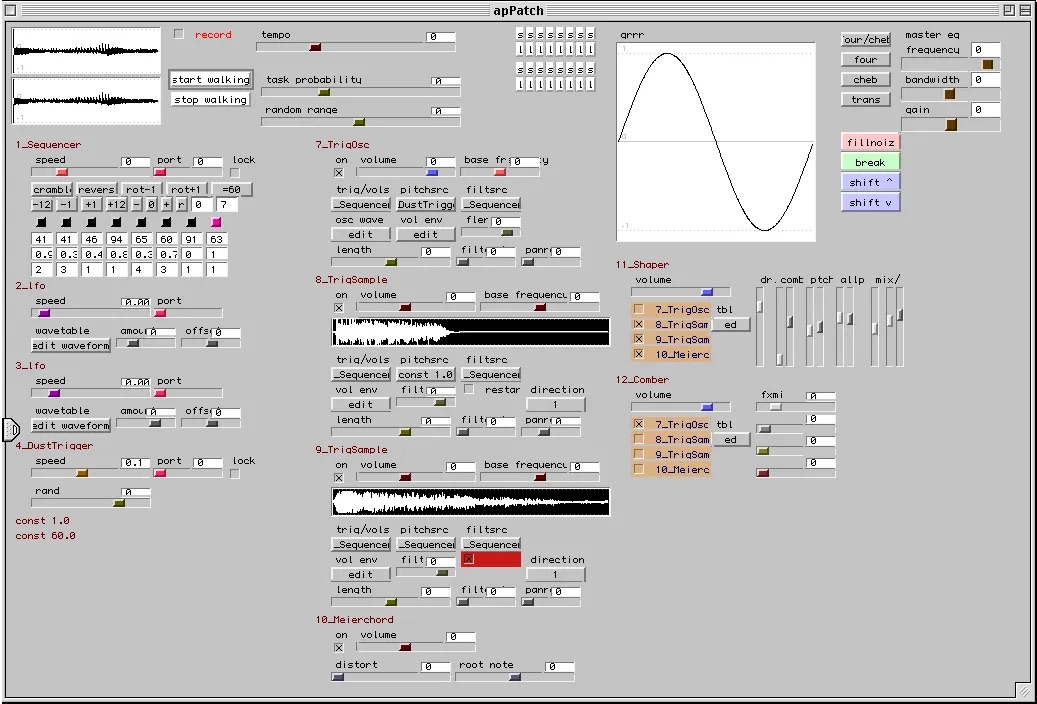Click the stop walking button
Screen dimensions: 1037x704
pos(210,99)
